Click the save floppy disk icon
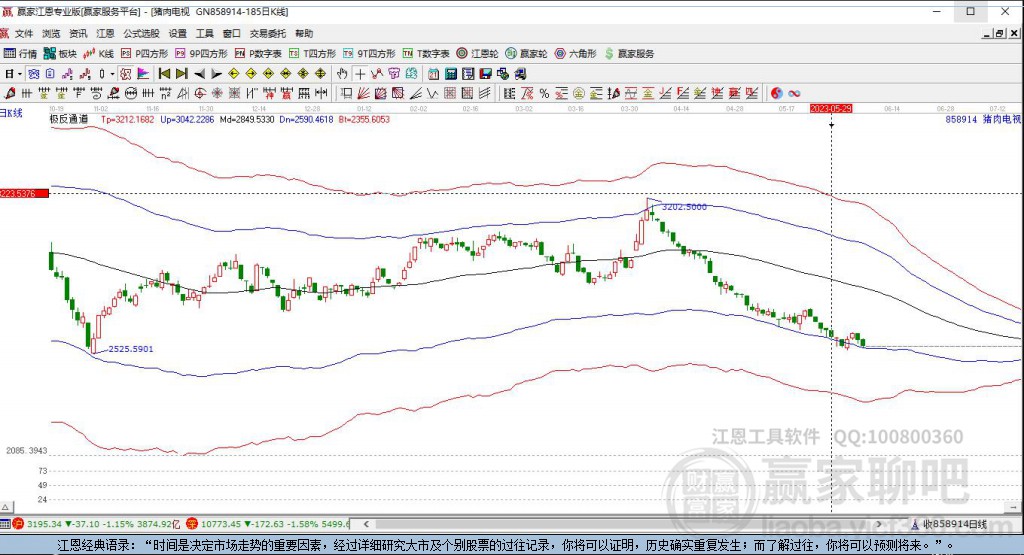This screenshot has height=555, width=1024. click(x=485, y=74)
